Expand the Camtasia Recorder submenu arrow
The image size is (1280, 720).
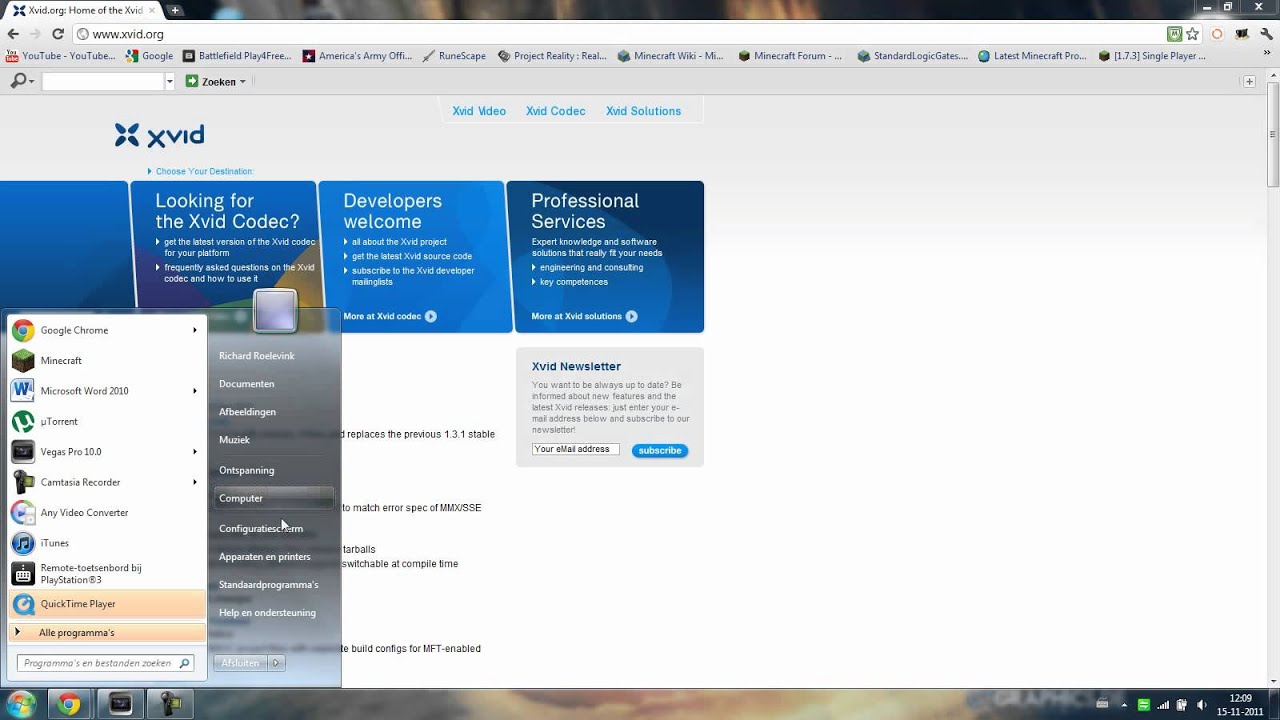point(195,482)
